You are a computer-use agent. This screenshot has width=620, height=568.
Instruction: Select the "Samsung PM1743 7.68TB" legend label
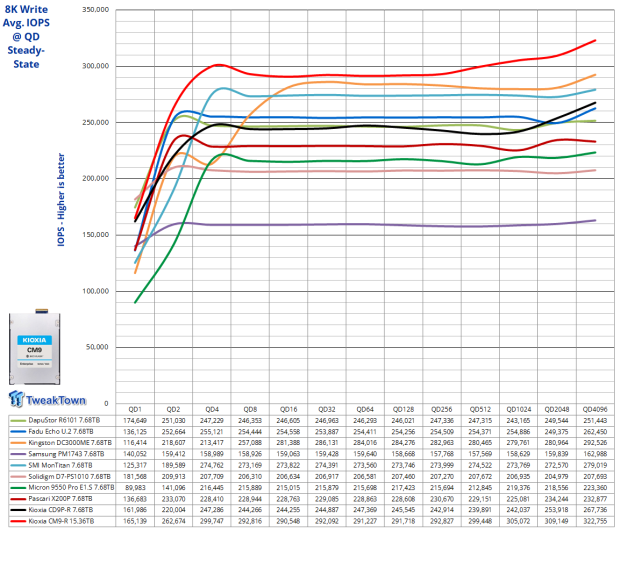tap(66, 454)
